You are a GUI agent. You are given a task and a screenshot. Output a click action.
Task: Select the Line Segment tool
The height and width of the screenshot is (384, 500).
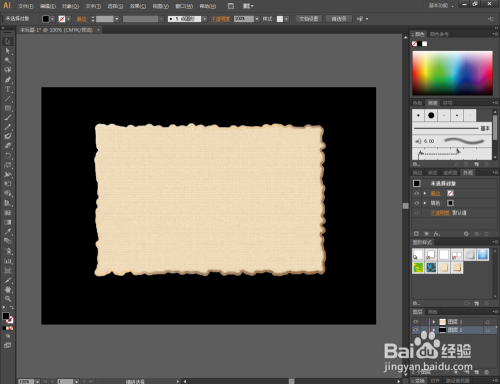tap(8, 99)
